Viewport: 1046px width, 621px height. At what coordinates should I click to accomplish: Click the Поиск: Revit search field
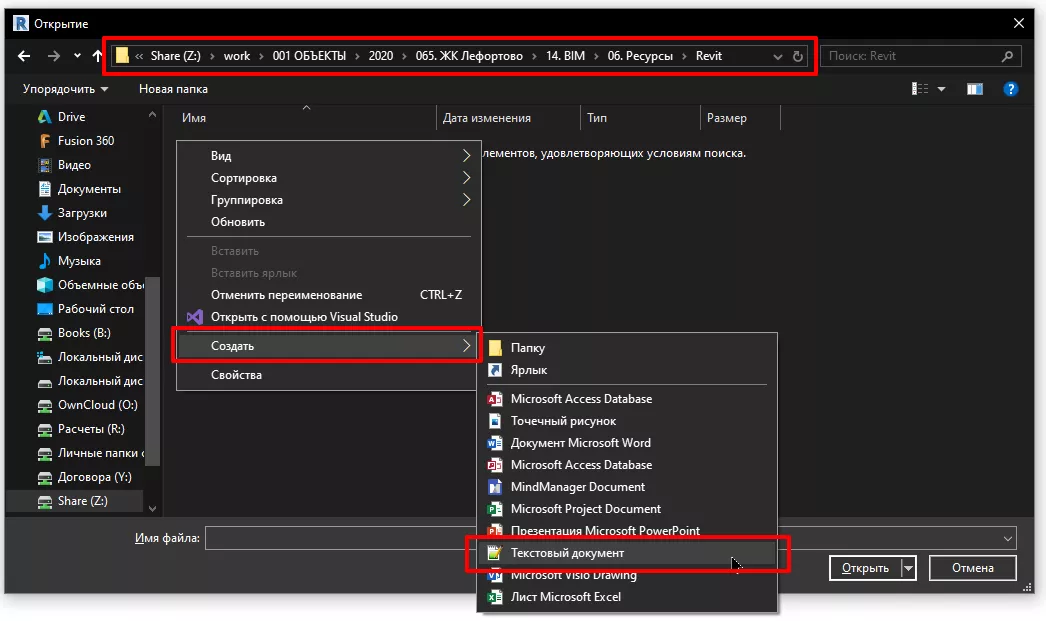[x=910, y=56]
